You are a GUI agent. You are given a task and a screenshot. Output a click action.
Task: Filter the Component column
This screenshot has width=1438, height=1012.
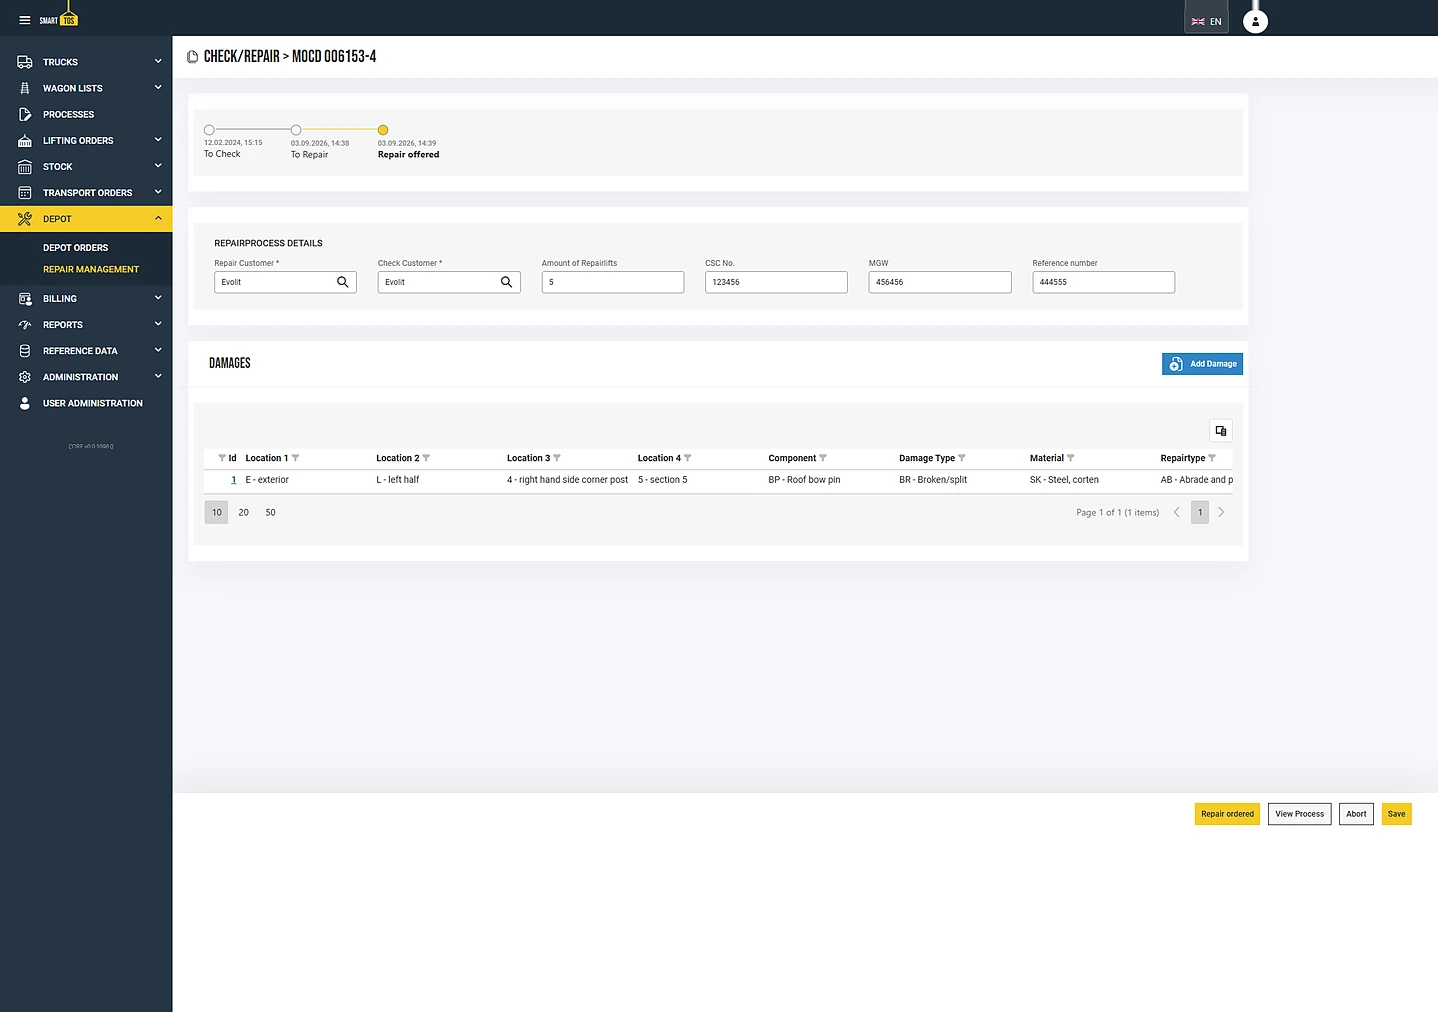tap(823, 458)
